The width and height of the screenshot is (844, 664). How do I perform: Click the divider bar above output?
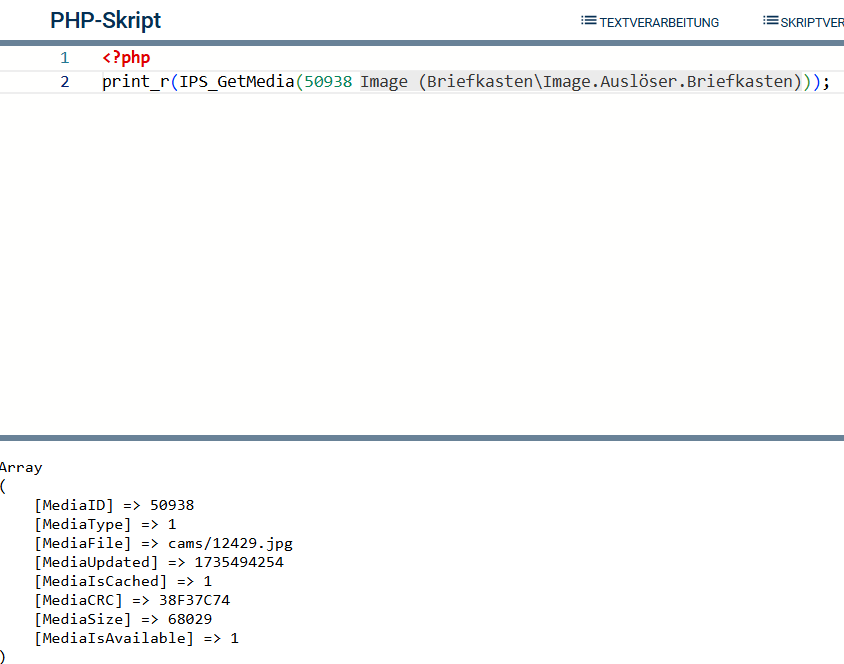422,438
